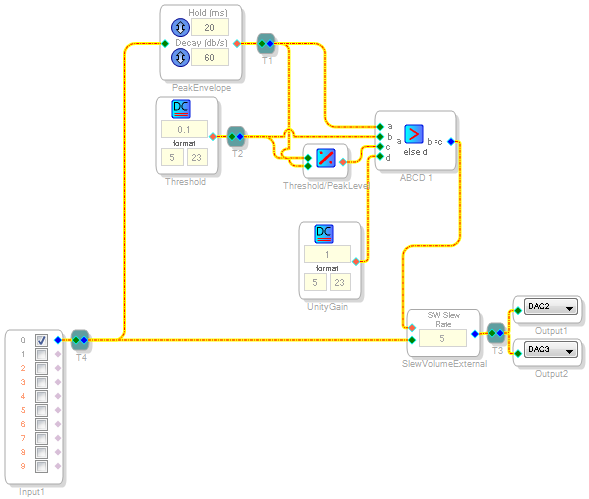Click UnityGain format field showing 5
This screenshot has width=589, height=499.
(x=315, y=282)
